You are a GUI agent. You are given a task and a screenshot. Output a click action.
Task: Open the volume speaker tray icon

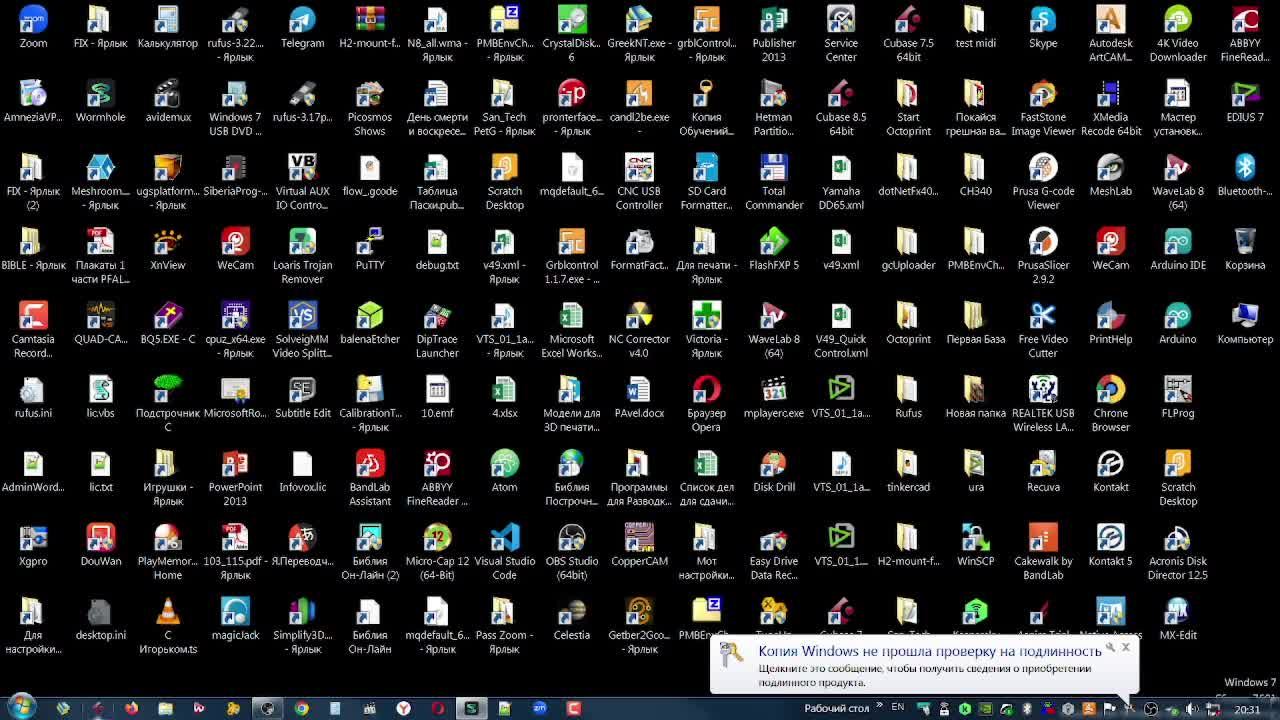tap(1192, 709)
